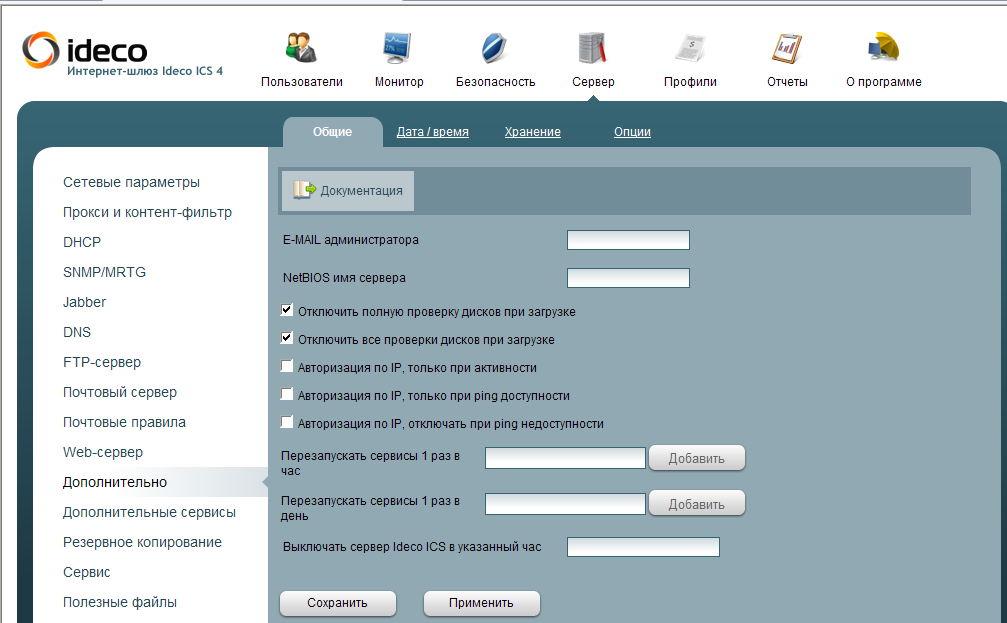
Task: Enable Авторизация по IP, отключать при ping недоступности
Action: [x=286, y=422]
